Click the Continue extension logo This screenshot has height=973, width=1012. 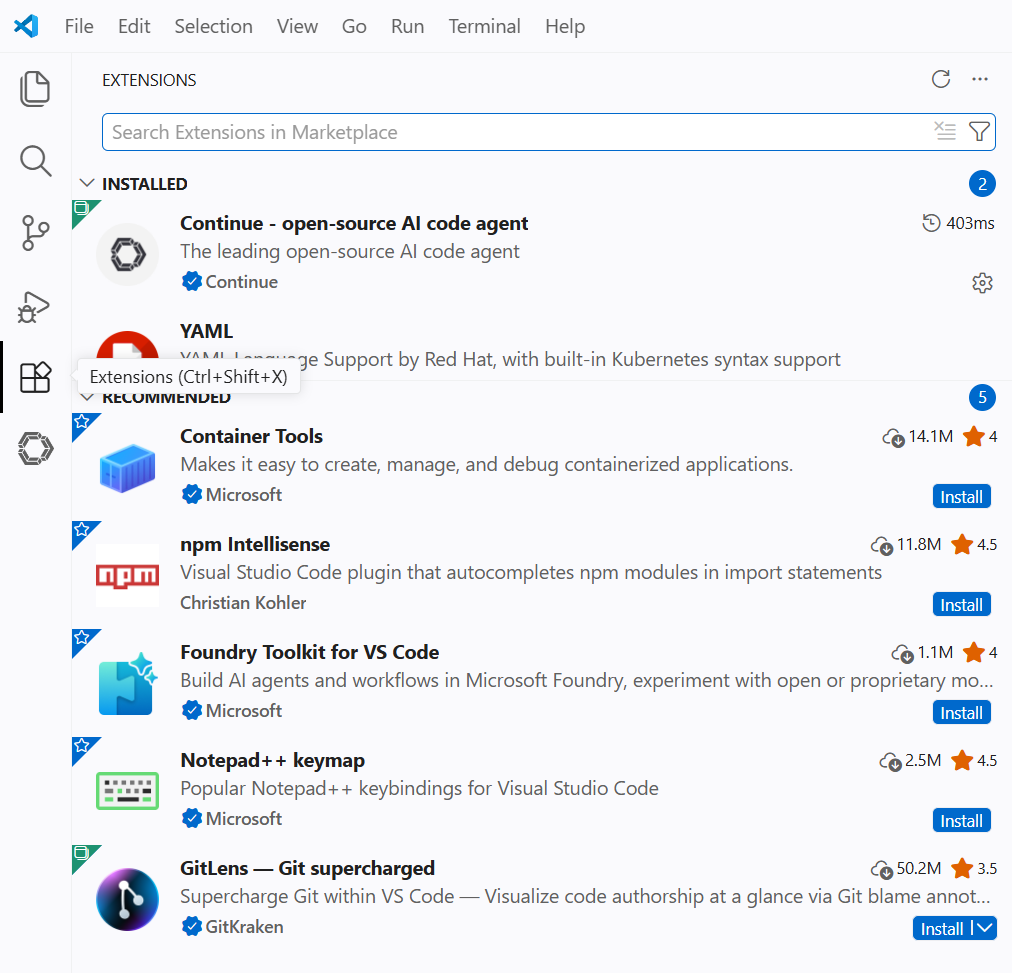(127, 254)
